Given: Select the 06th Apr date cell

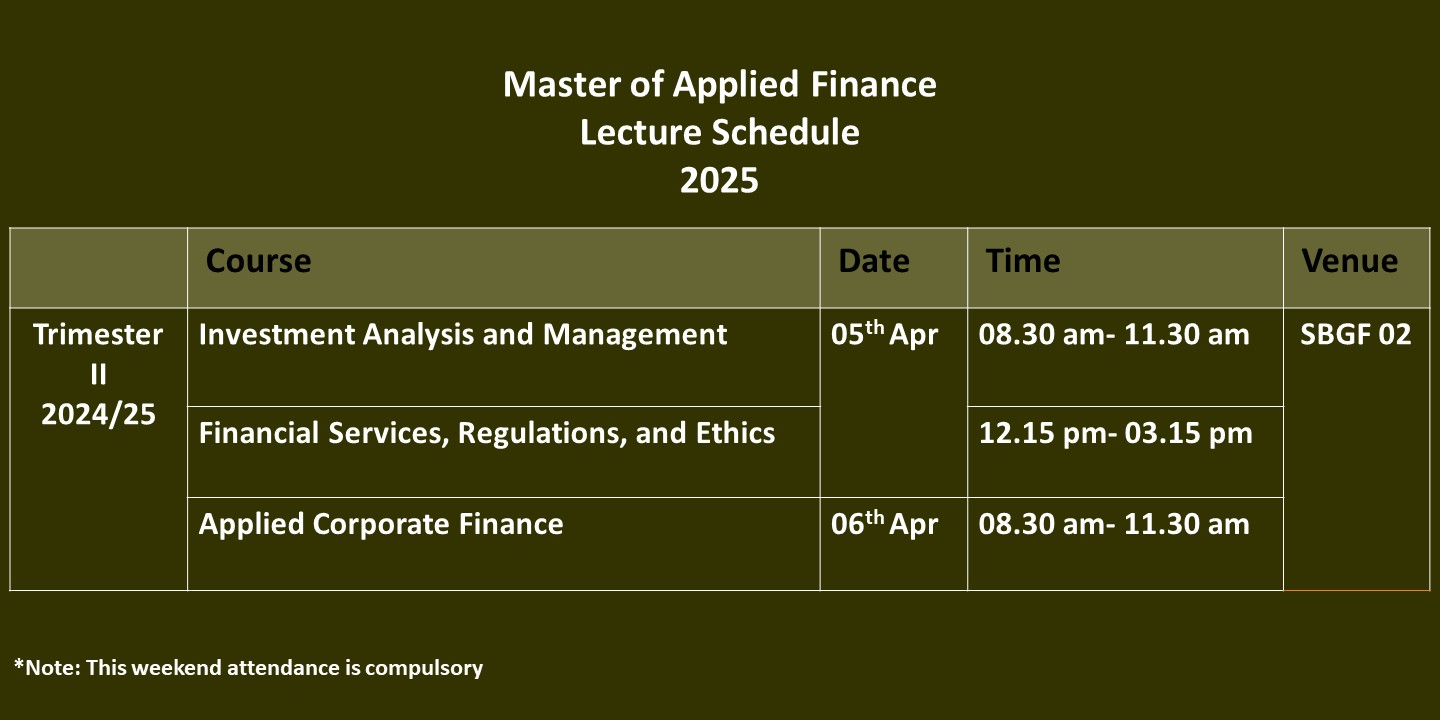Looking at the screenshot, I should pos(885,524).
